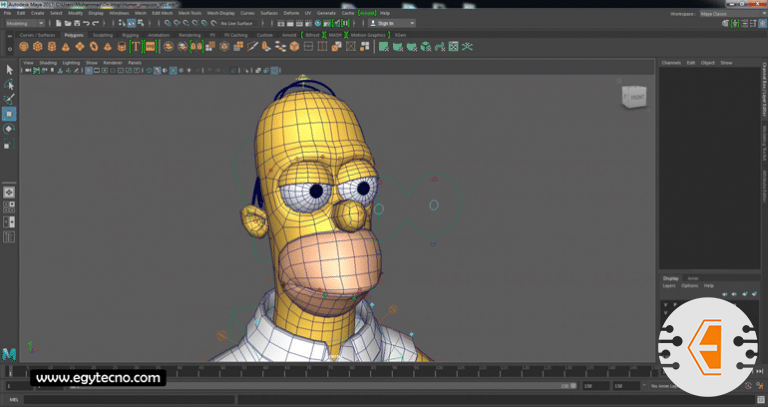Click the Bevel shelf icon
The image size is (768, 407).
tap(294, 47)
